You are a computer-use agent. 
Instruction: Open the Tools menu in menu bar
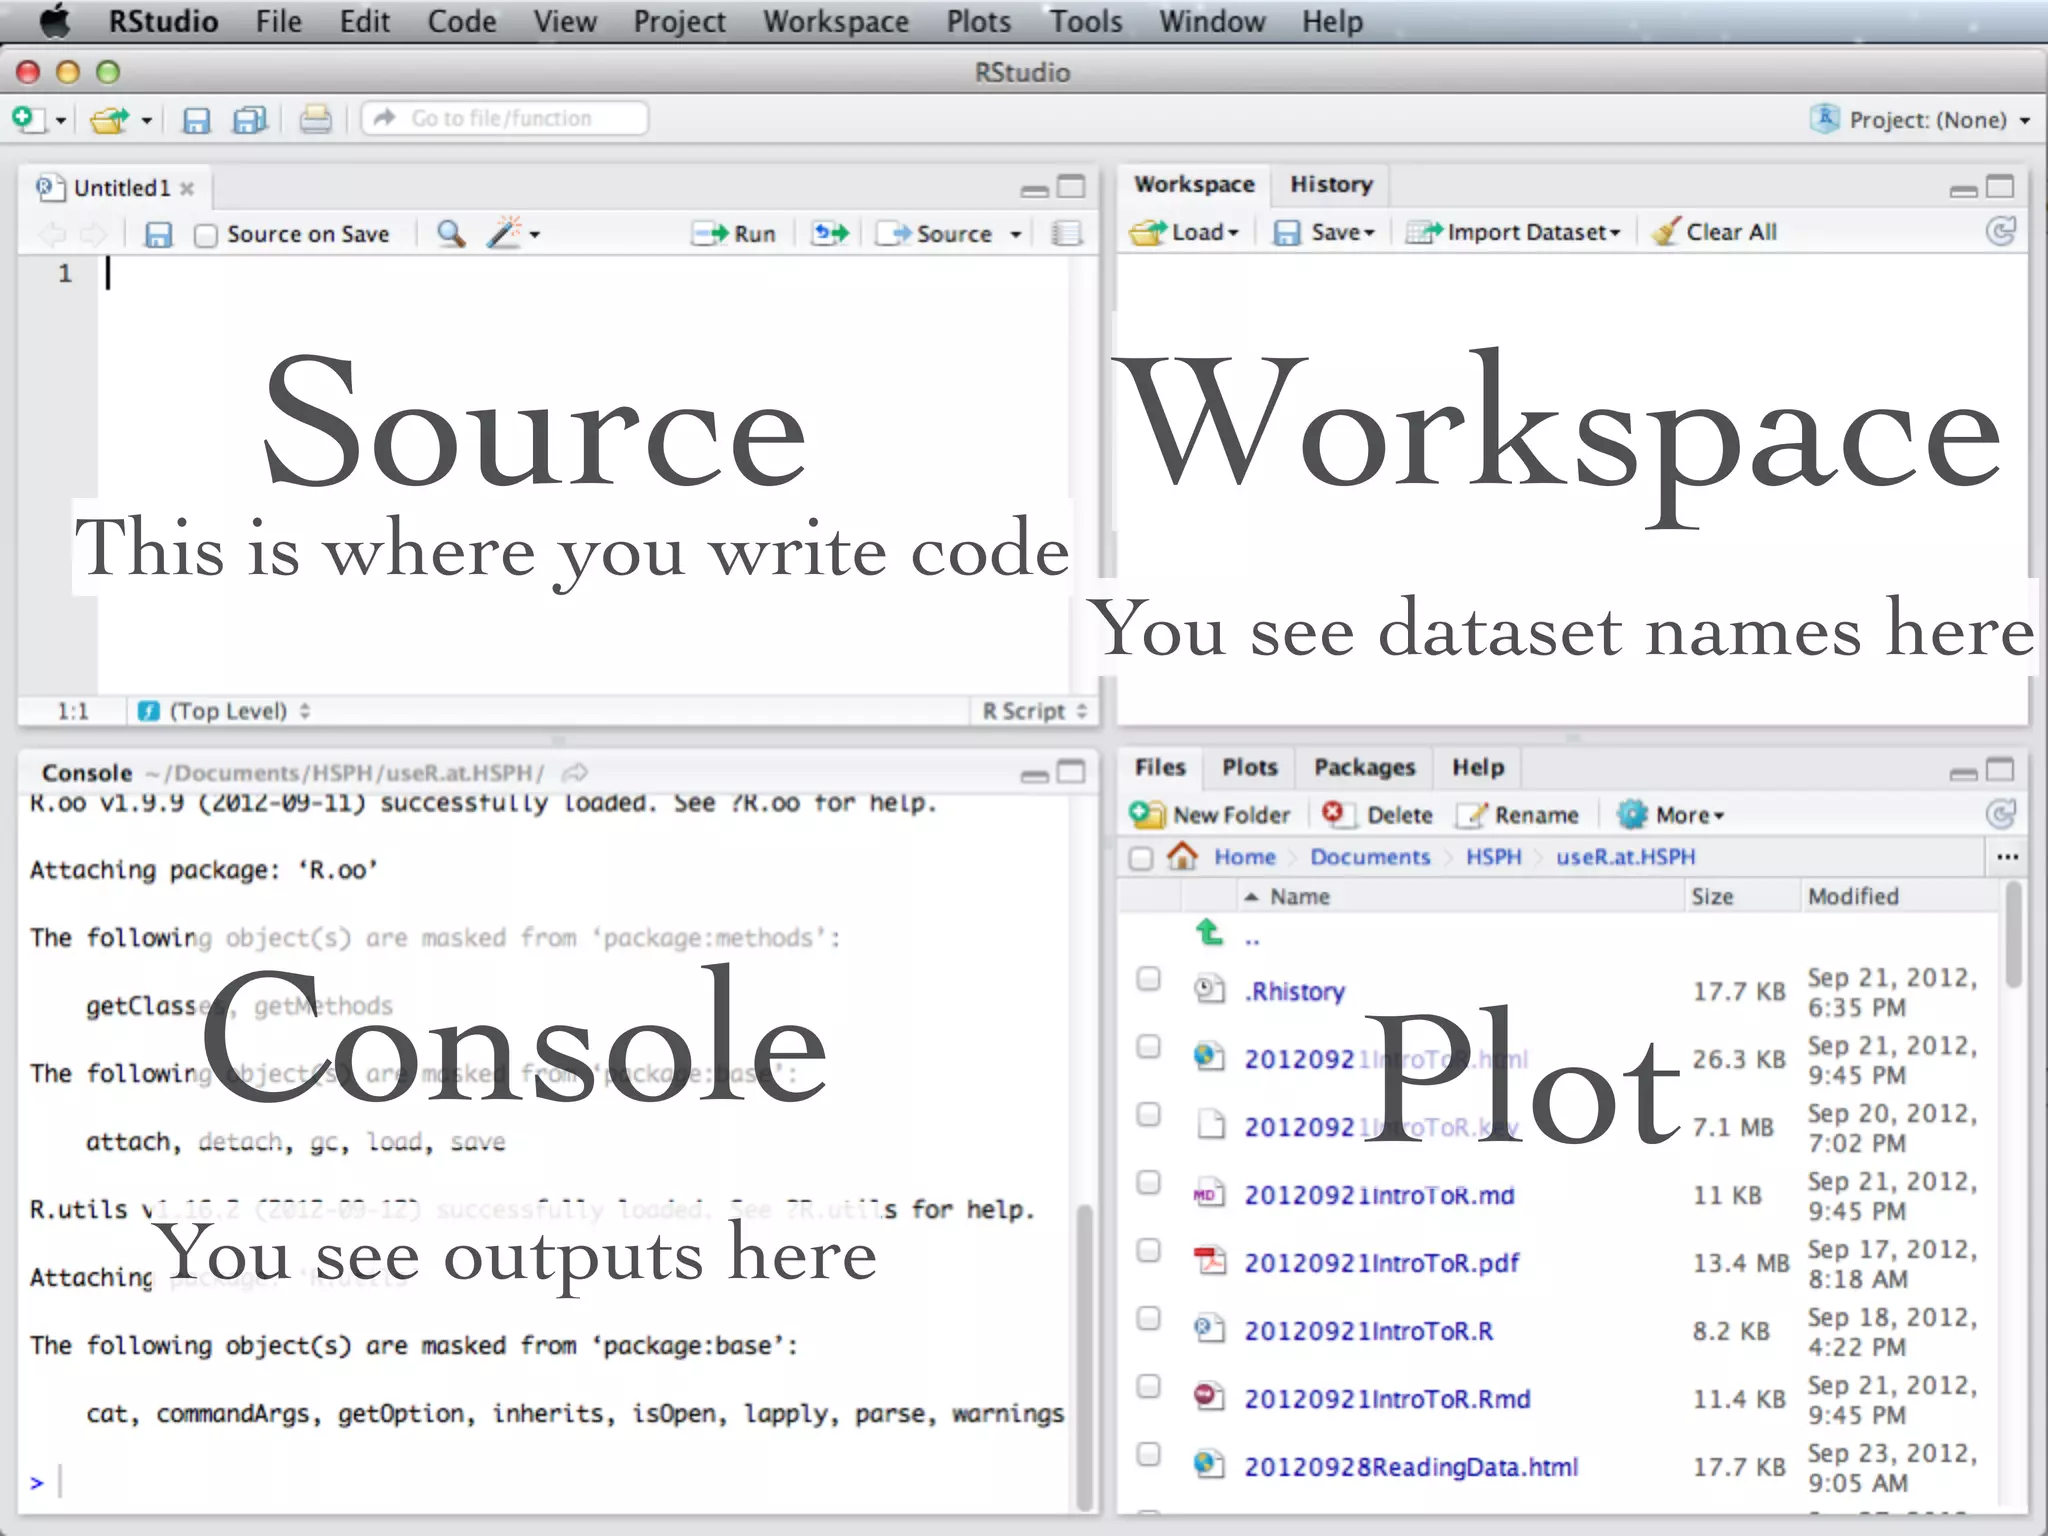tap(1086, 21)
